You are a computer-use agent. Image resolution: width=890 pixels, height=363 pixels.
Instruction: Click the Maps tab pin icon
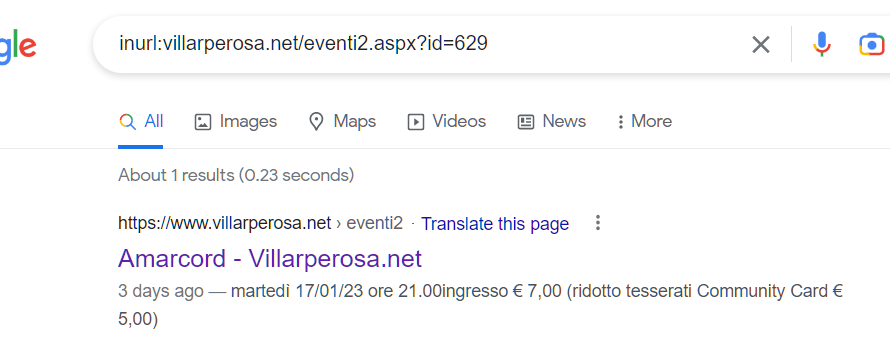pos(316,121)
